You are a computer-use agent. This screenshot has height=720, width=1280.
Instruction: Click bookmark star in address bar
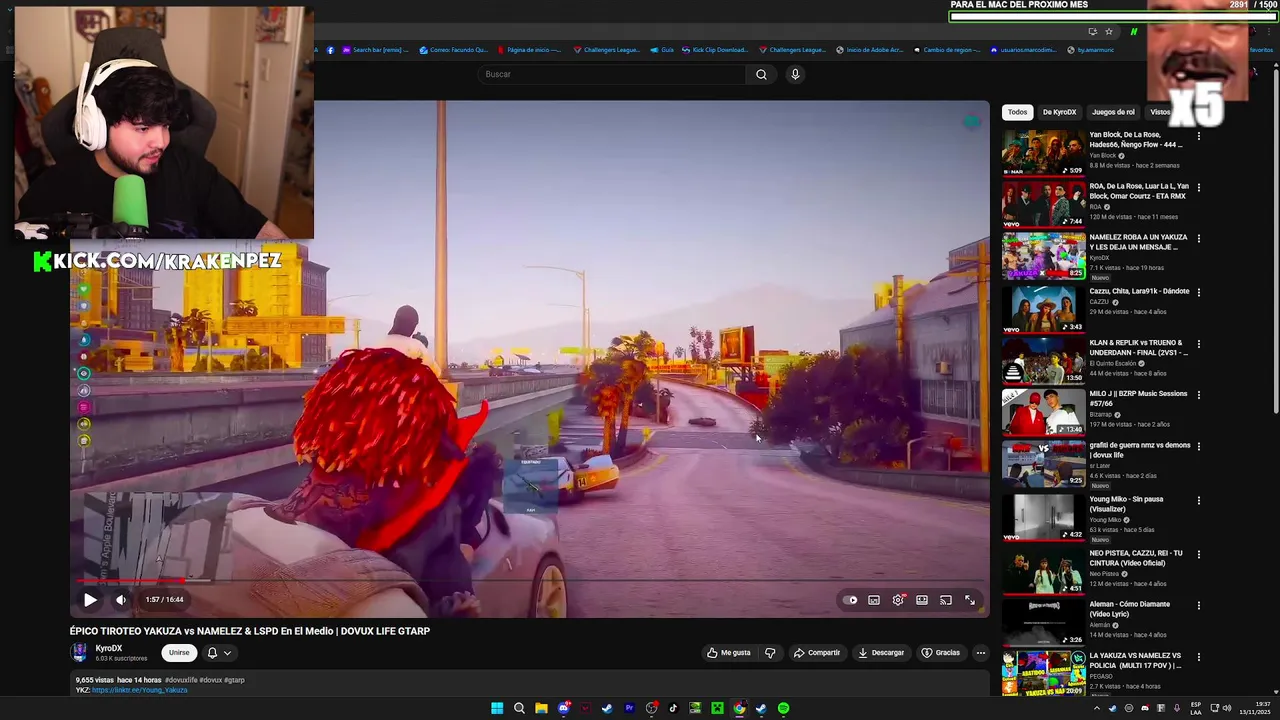coord(1109,32)
